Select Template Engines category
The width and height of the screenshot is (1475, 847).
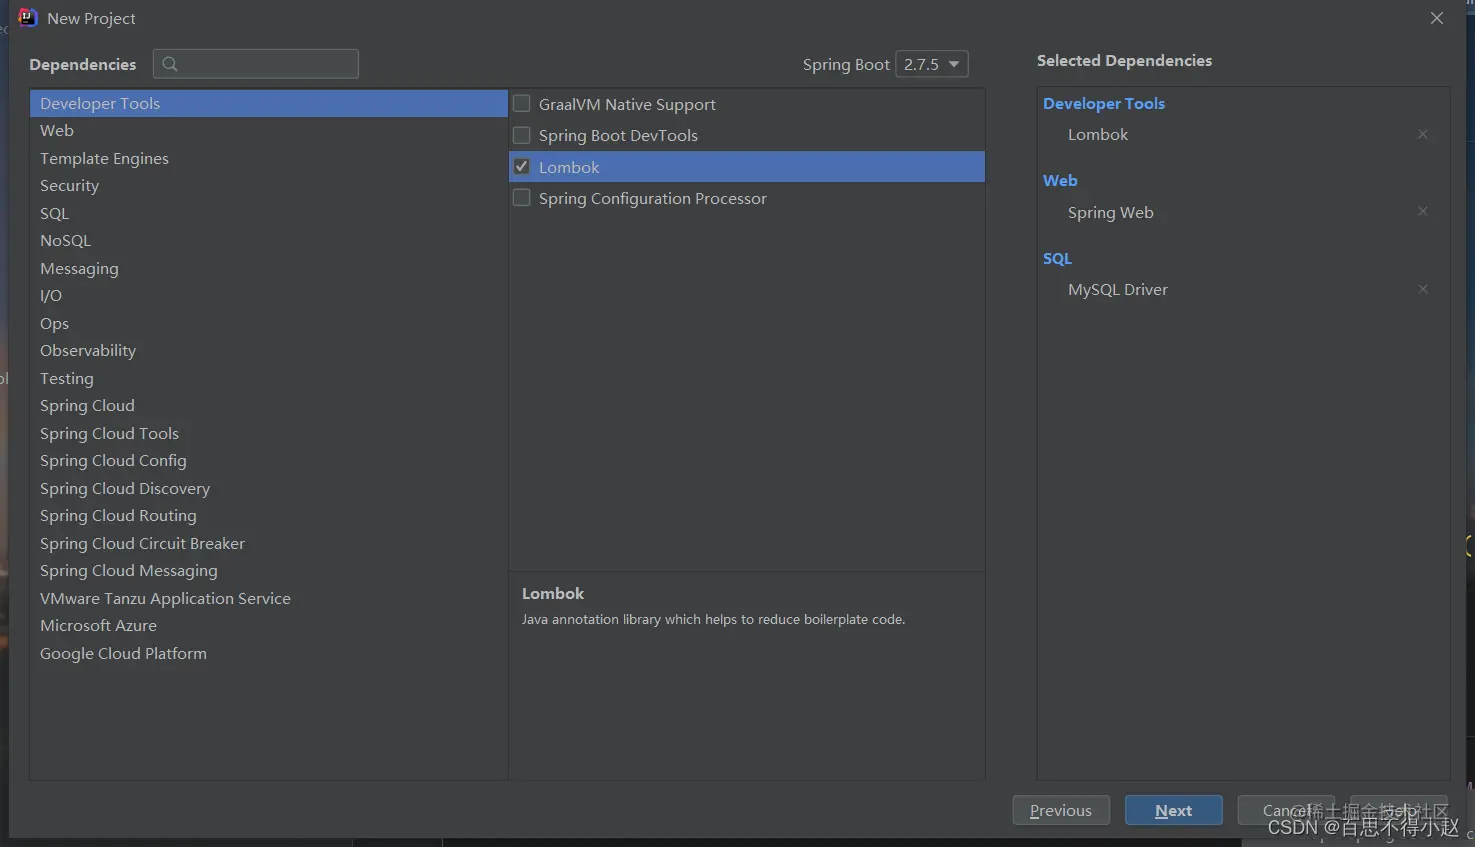pos(269,158)
